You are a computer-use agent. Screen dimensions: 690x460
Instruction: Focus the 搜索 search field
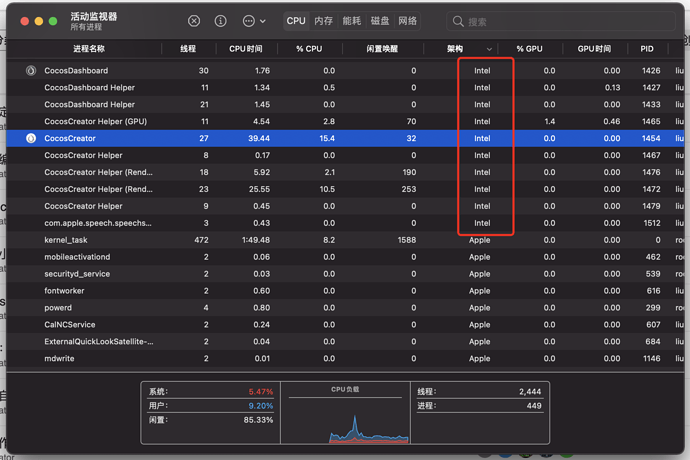[x=561, y=21]
